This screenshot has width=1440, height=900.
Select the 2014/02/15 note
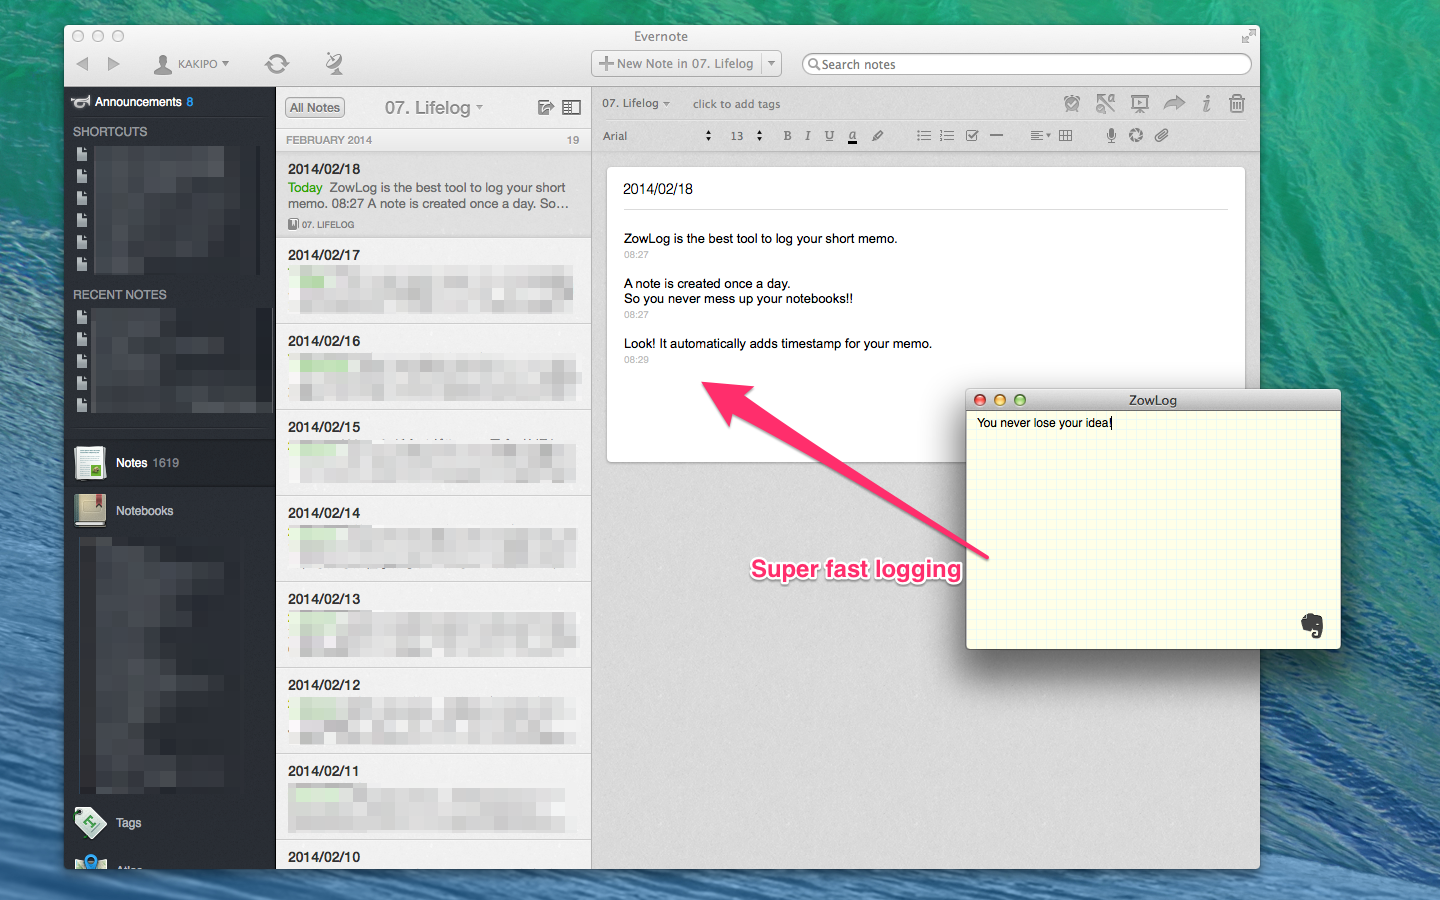coord(434,453)
